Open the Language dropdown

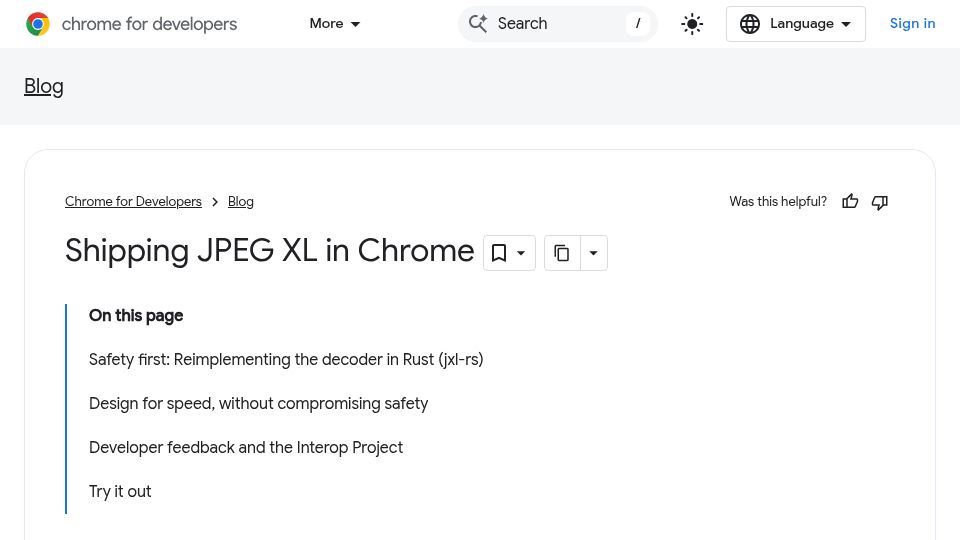coord(795,24)
